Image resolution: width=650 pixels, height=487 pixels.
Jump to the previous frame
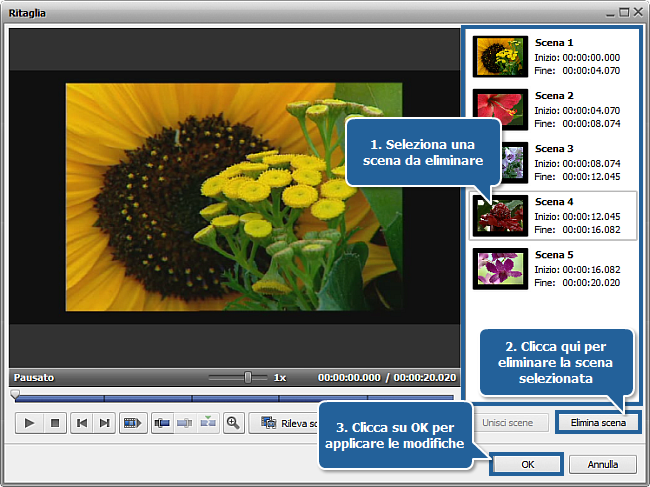[82, 423]
